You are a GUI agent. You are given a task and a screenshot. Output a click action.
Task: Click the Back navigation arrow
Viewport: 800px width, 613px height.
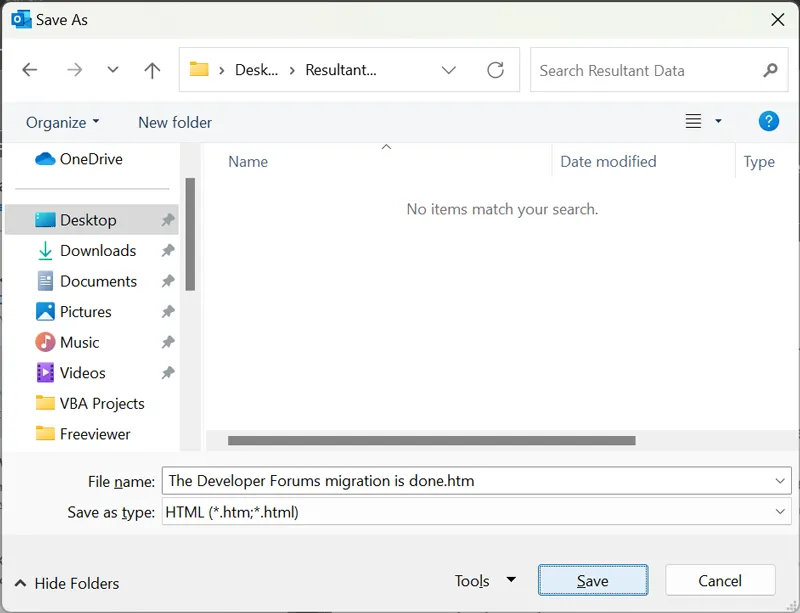coord(30,70)
